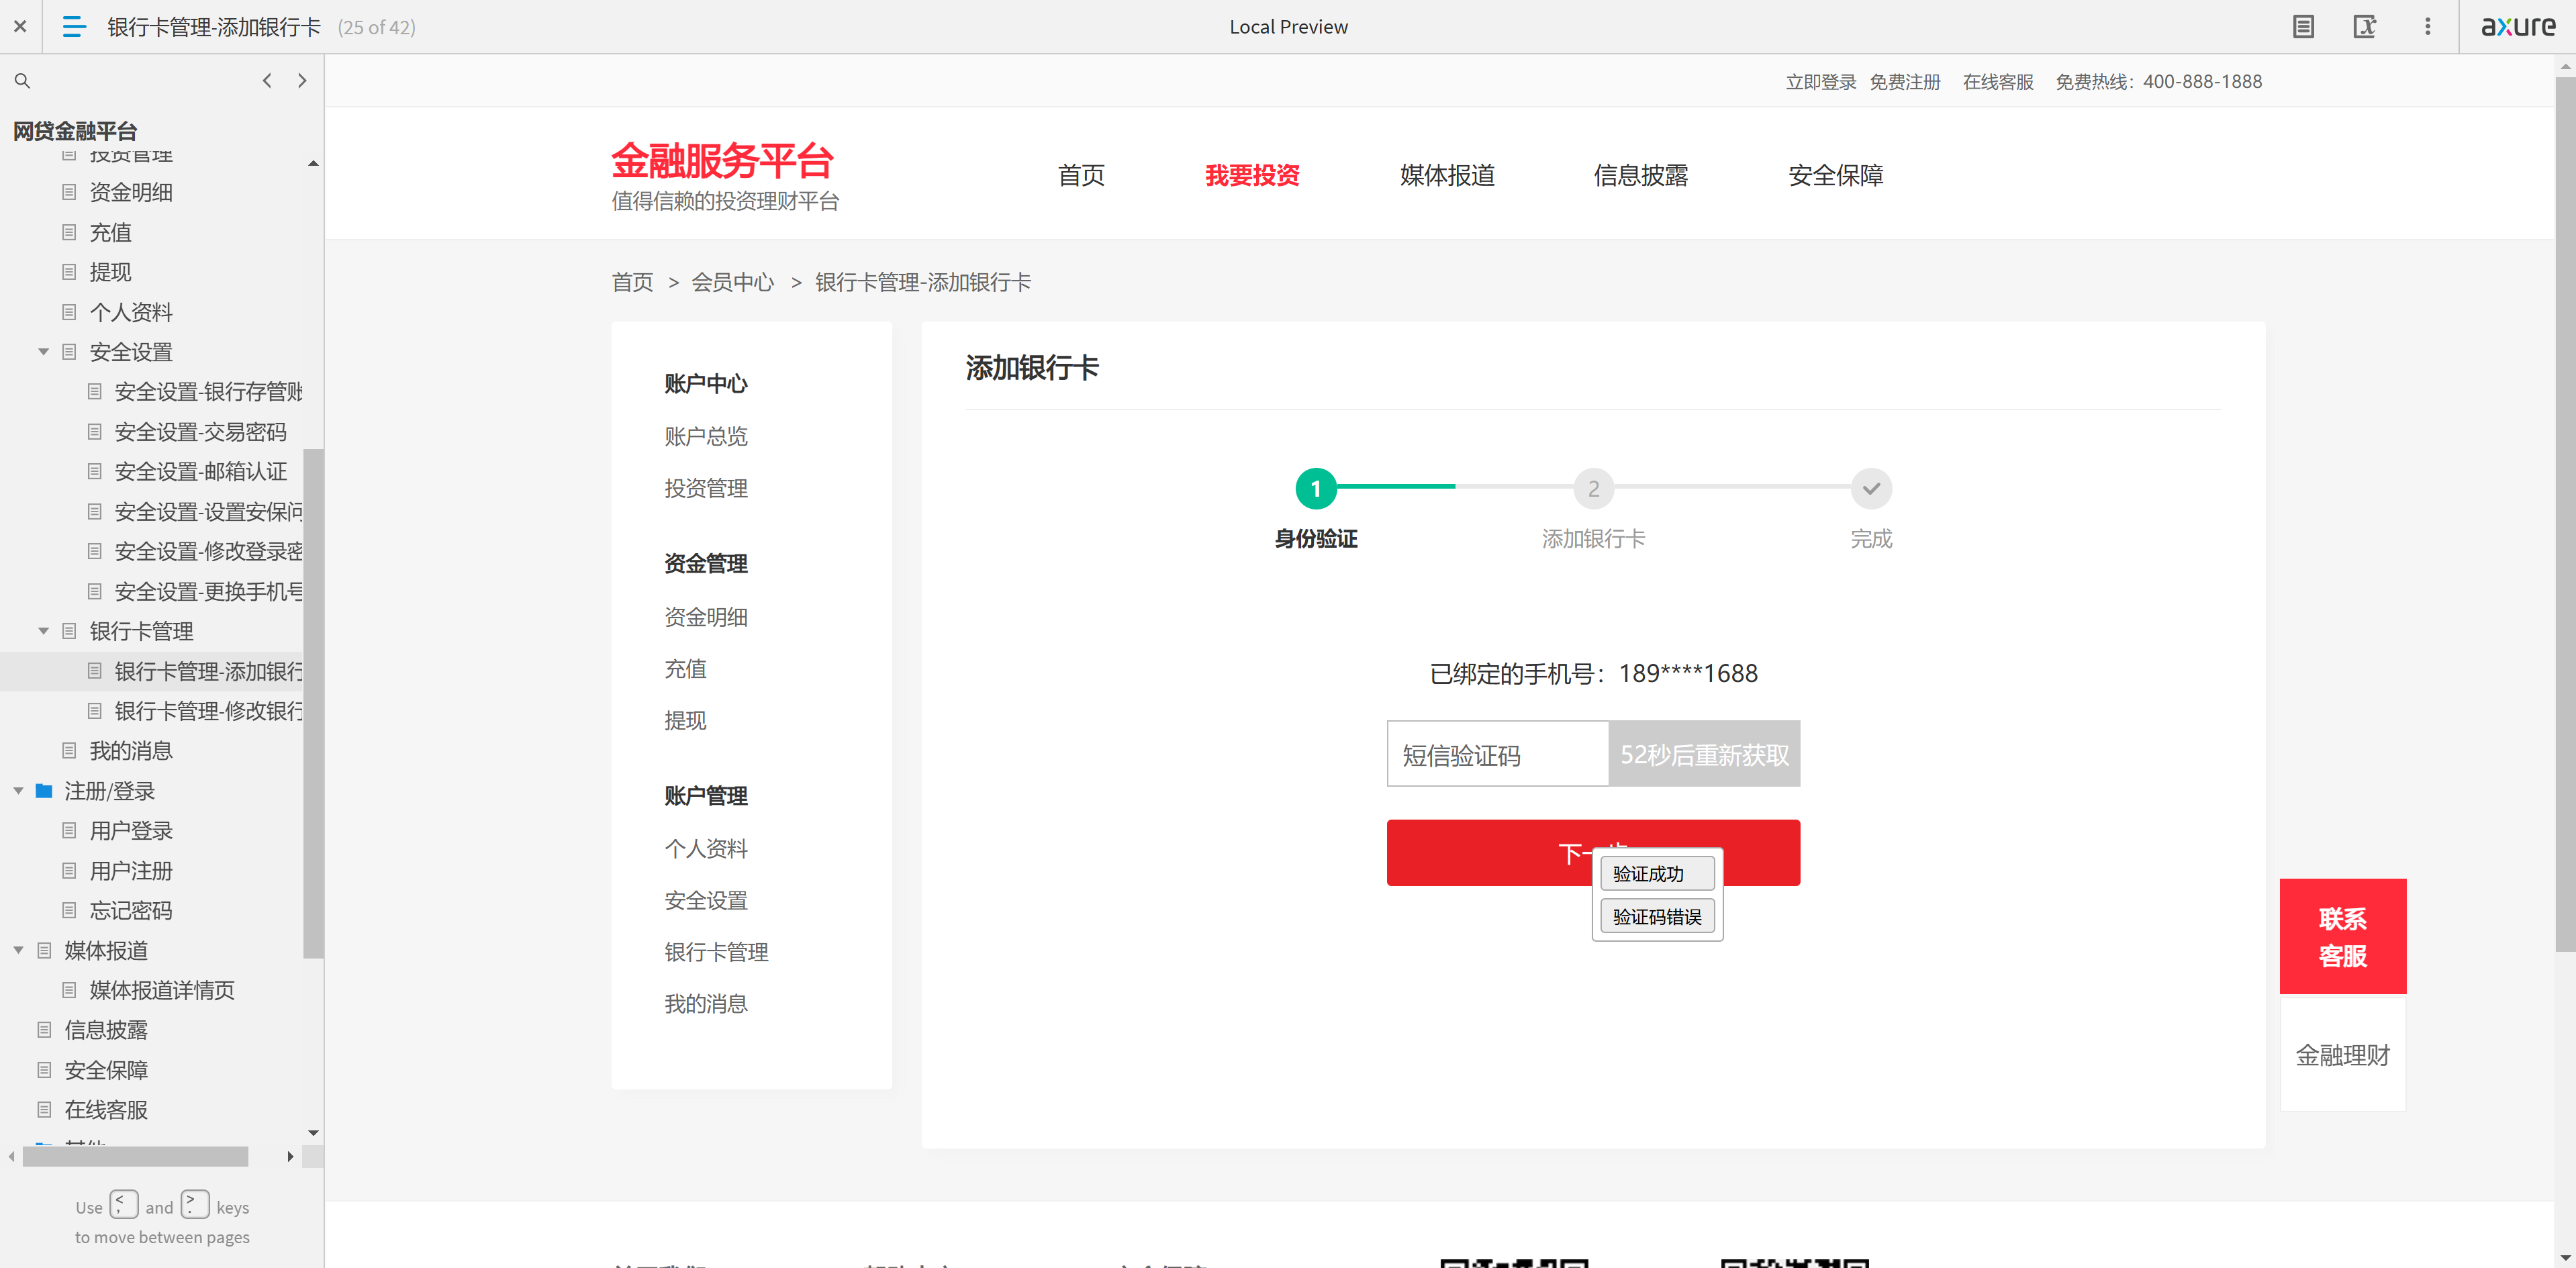This screenshot has height=1268, width=2576.
Task: Open 我要投资 in main navigation
Action: (1252, 175)
